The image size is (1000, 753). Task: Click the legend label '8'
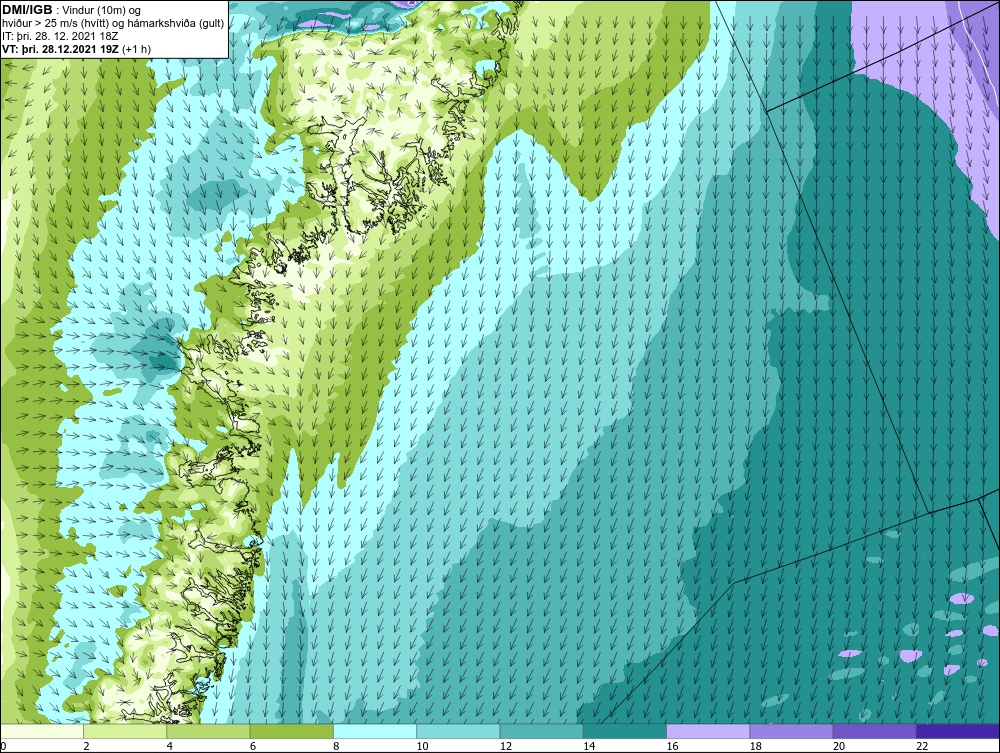pos(336,747)
